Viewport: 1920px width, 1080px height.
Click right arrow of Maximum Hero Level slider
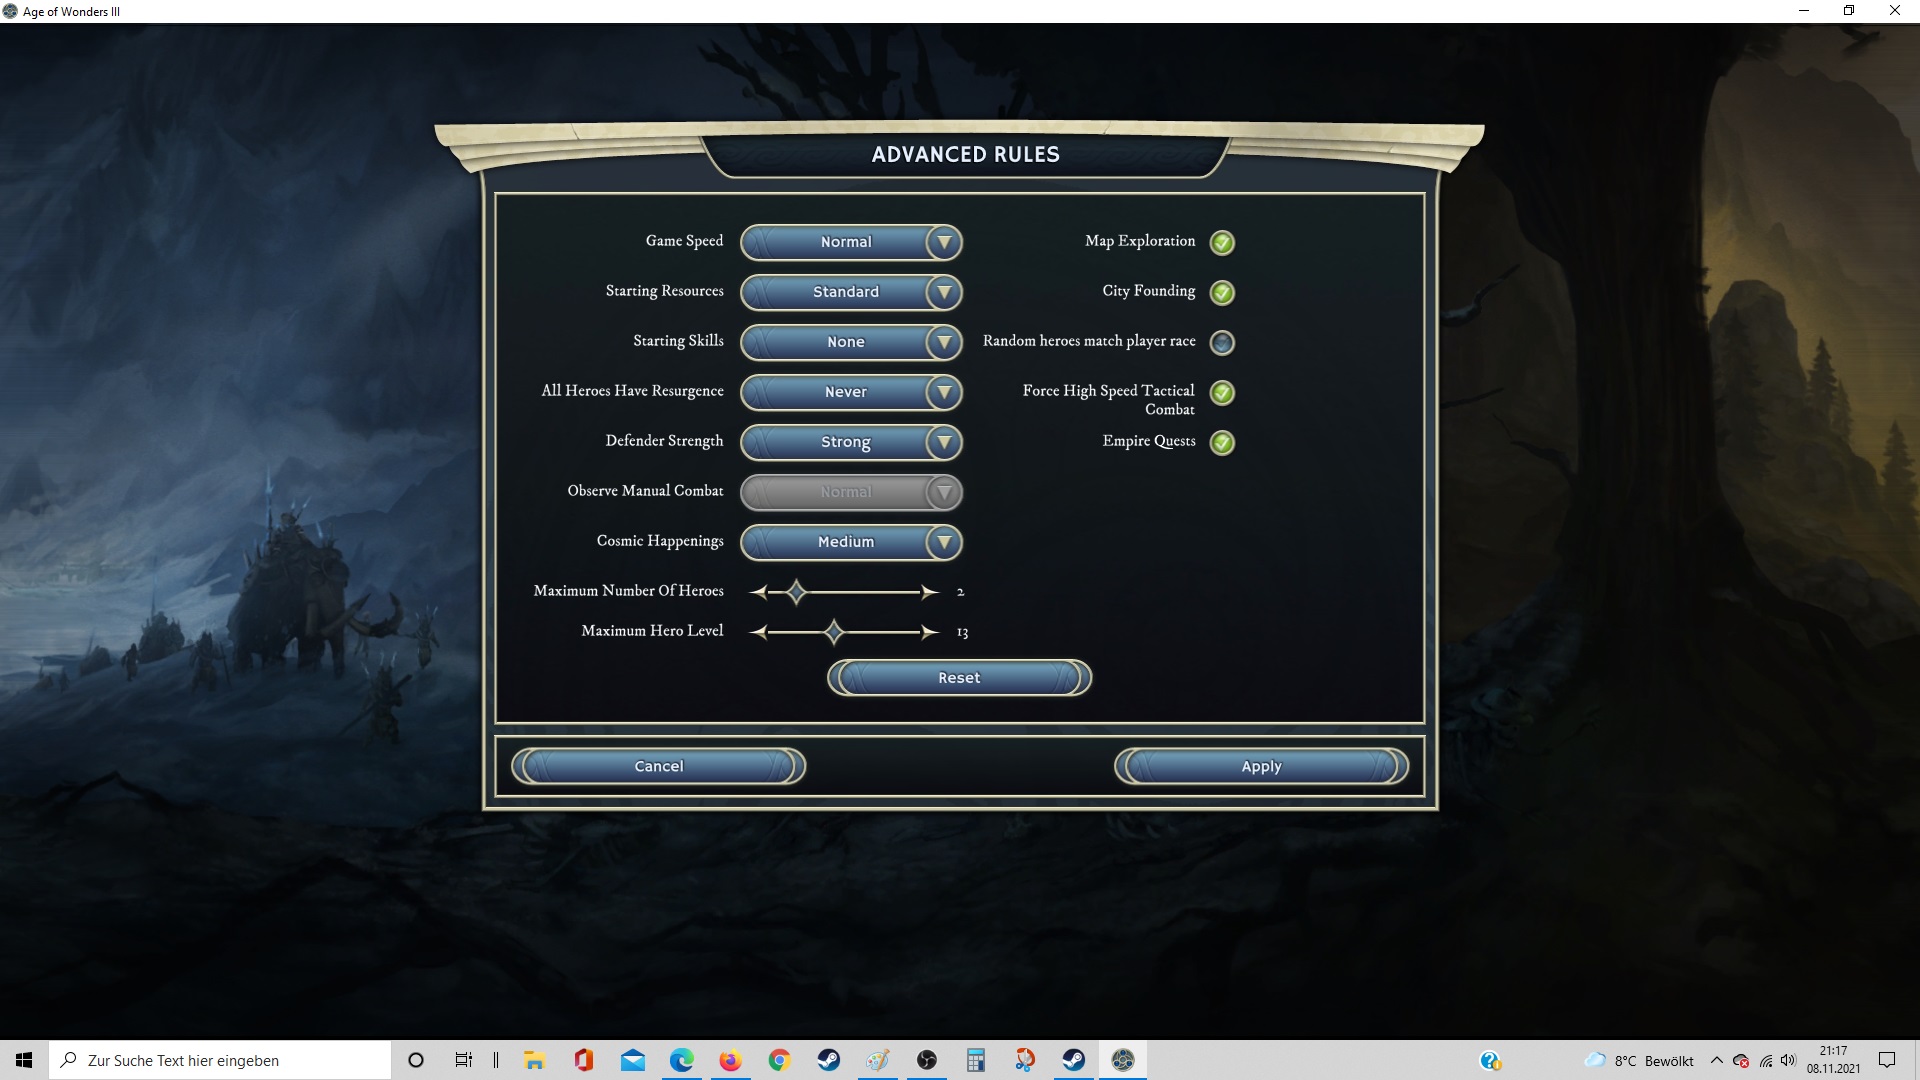point(930,632)
